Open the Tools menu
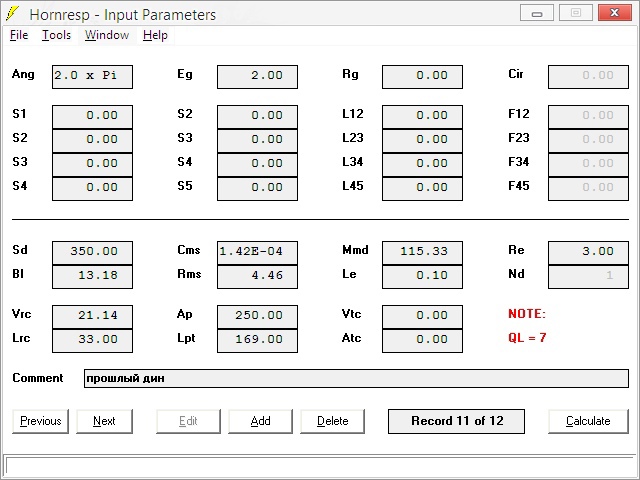This screenshot has width=640, height=480. pyautogui.click(x=56, y=35)
